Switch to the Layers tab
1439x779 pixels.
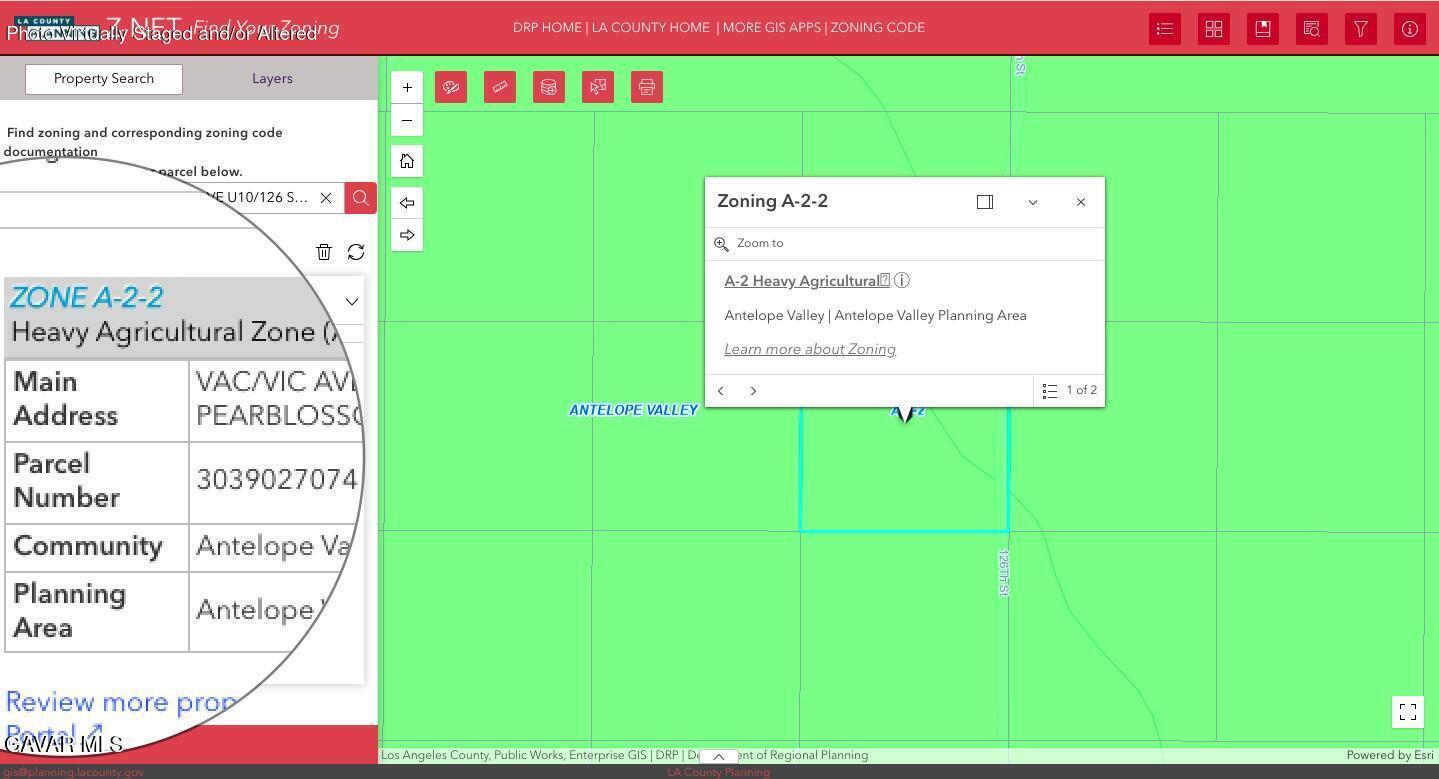[x=272, y=79]
